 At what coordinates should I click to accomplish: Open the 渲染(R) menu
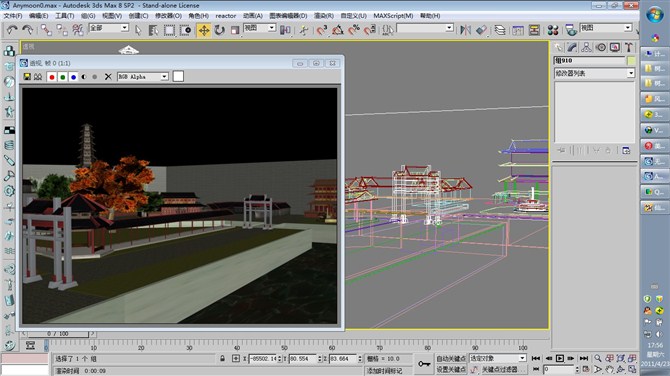[324, 16]
